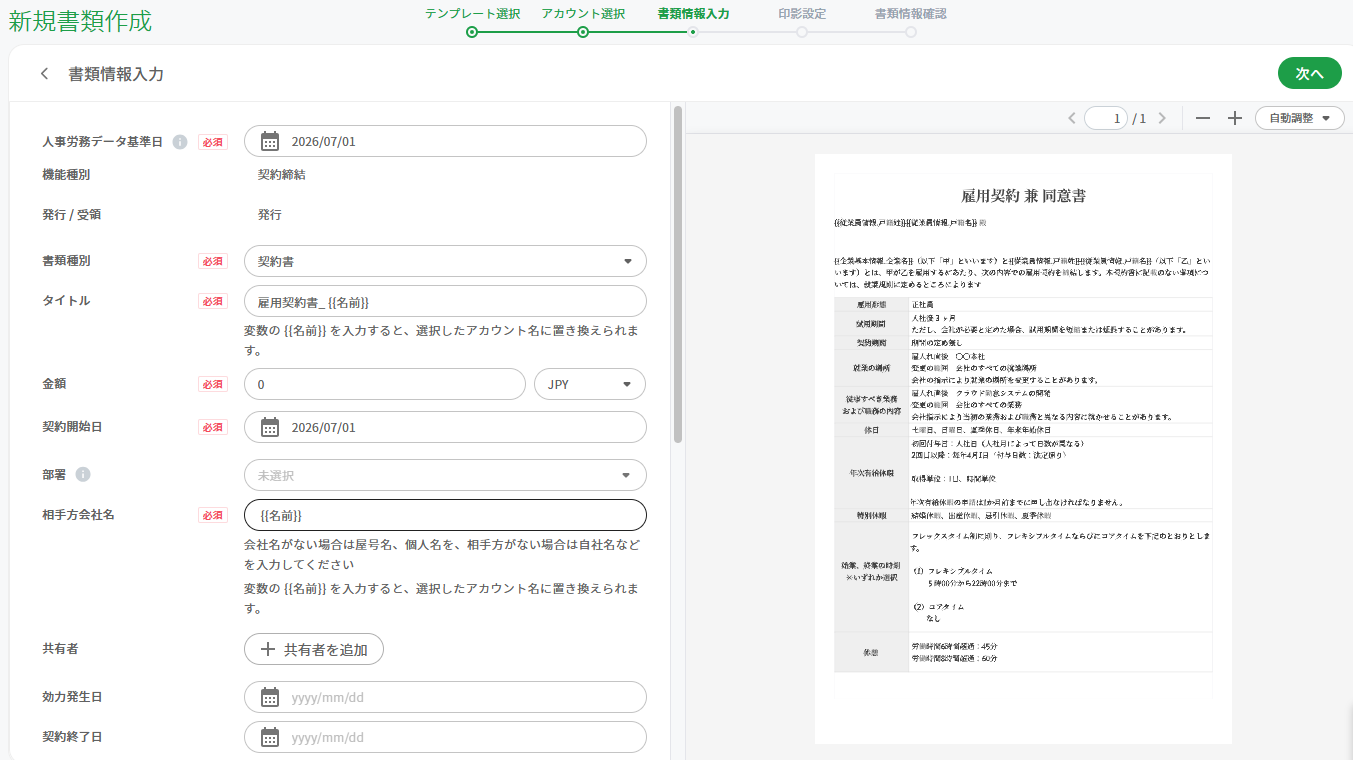Go to アカウント選択 step

tap(583, 21)
